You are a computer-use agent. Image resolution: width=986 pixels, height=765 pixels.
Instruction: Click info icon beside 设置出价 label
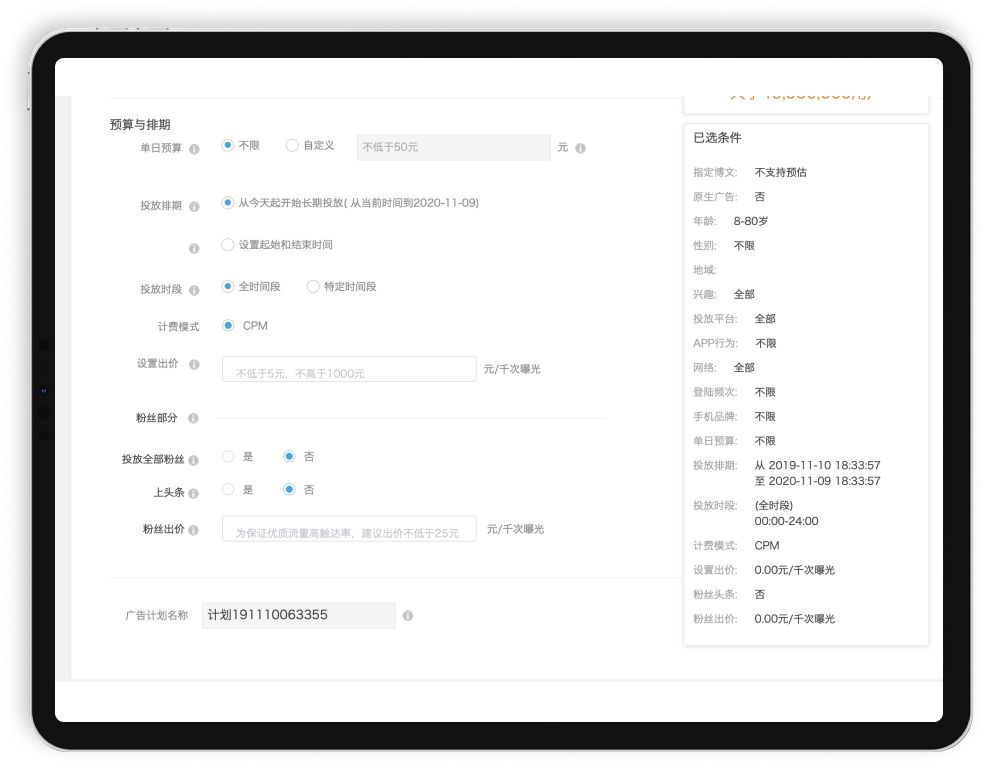194,366
